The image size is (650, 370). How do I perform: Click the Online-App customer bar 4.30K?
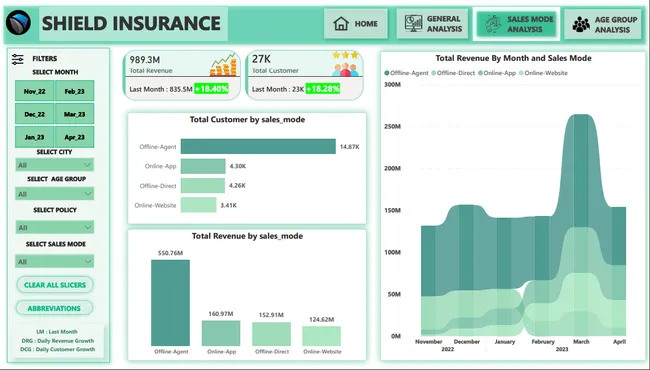coord(203,166)
